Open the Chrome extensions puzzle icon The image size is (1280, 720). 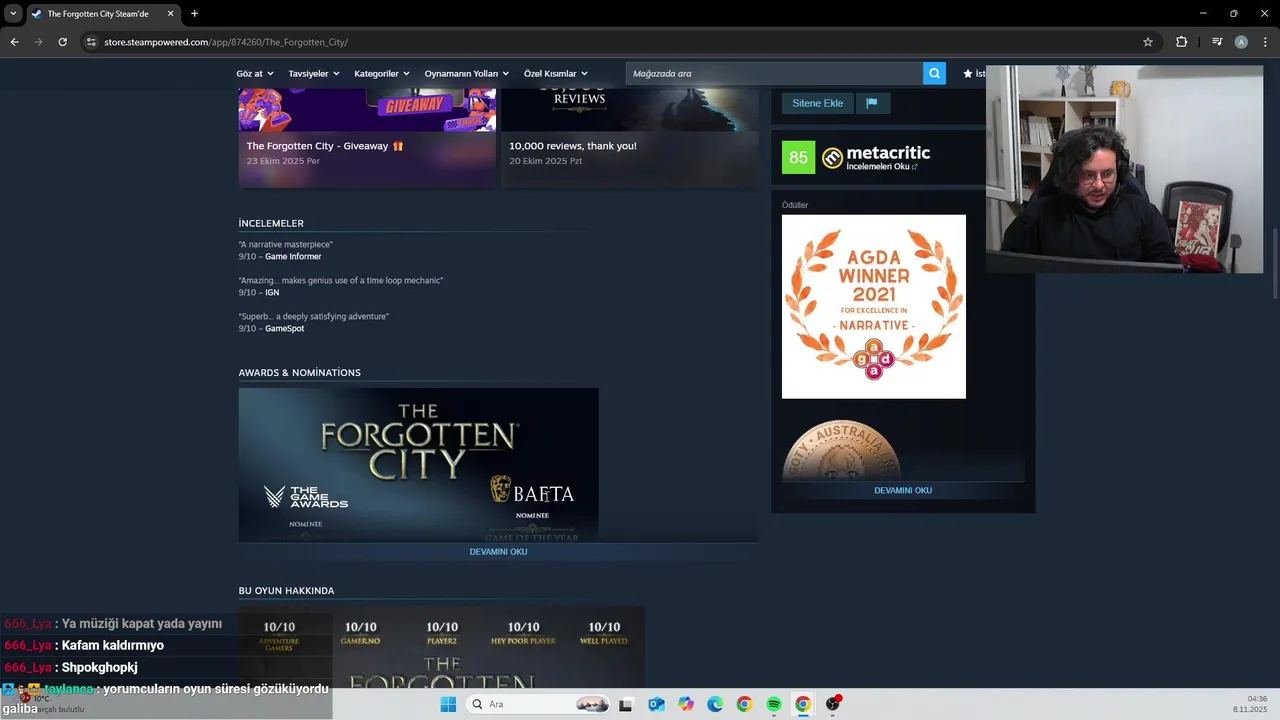click(1182, 42)
